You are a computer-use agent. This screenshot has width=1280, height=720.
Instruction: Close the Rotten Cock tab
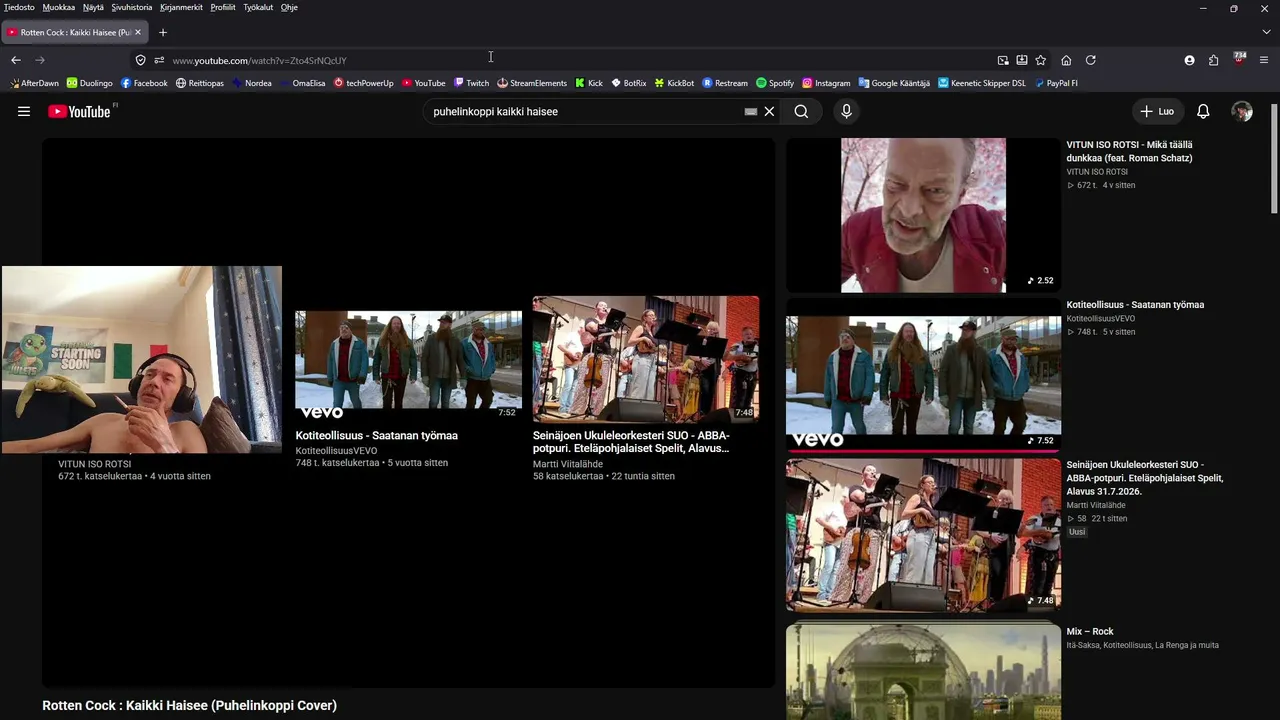click(138, 33)
